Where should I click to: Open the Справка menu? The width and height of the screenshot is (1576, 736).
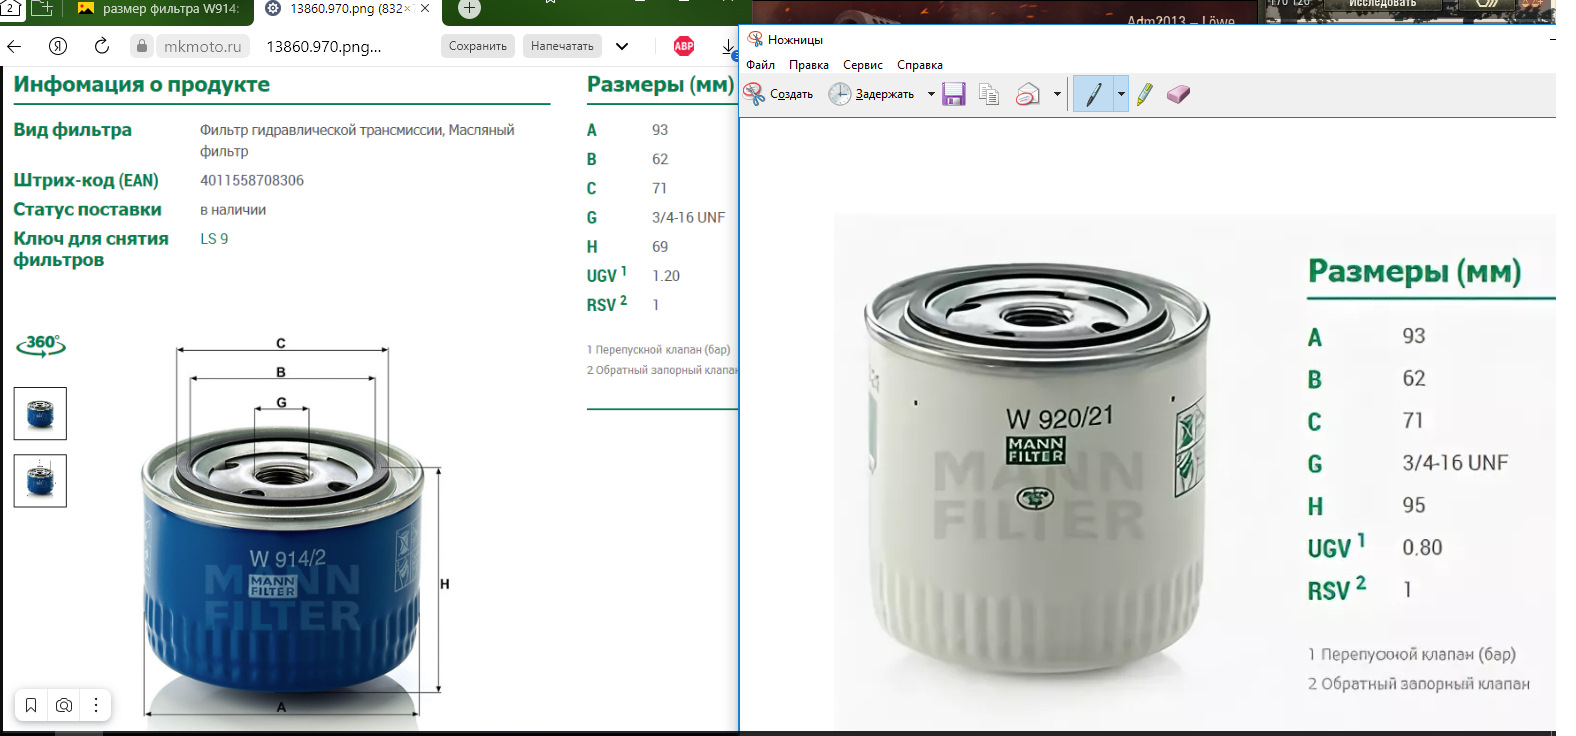click(919, 65)
